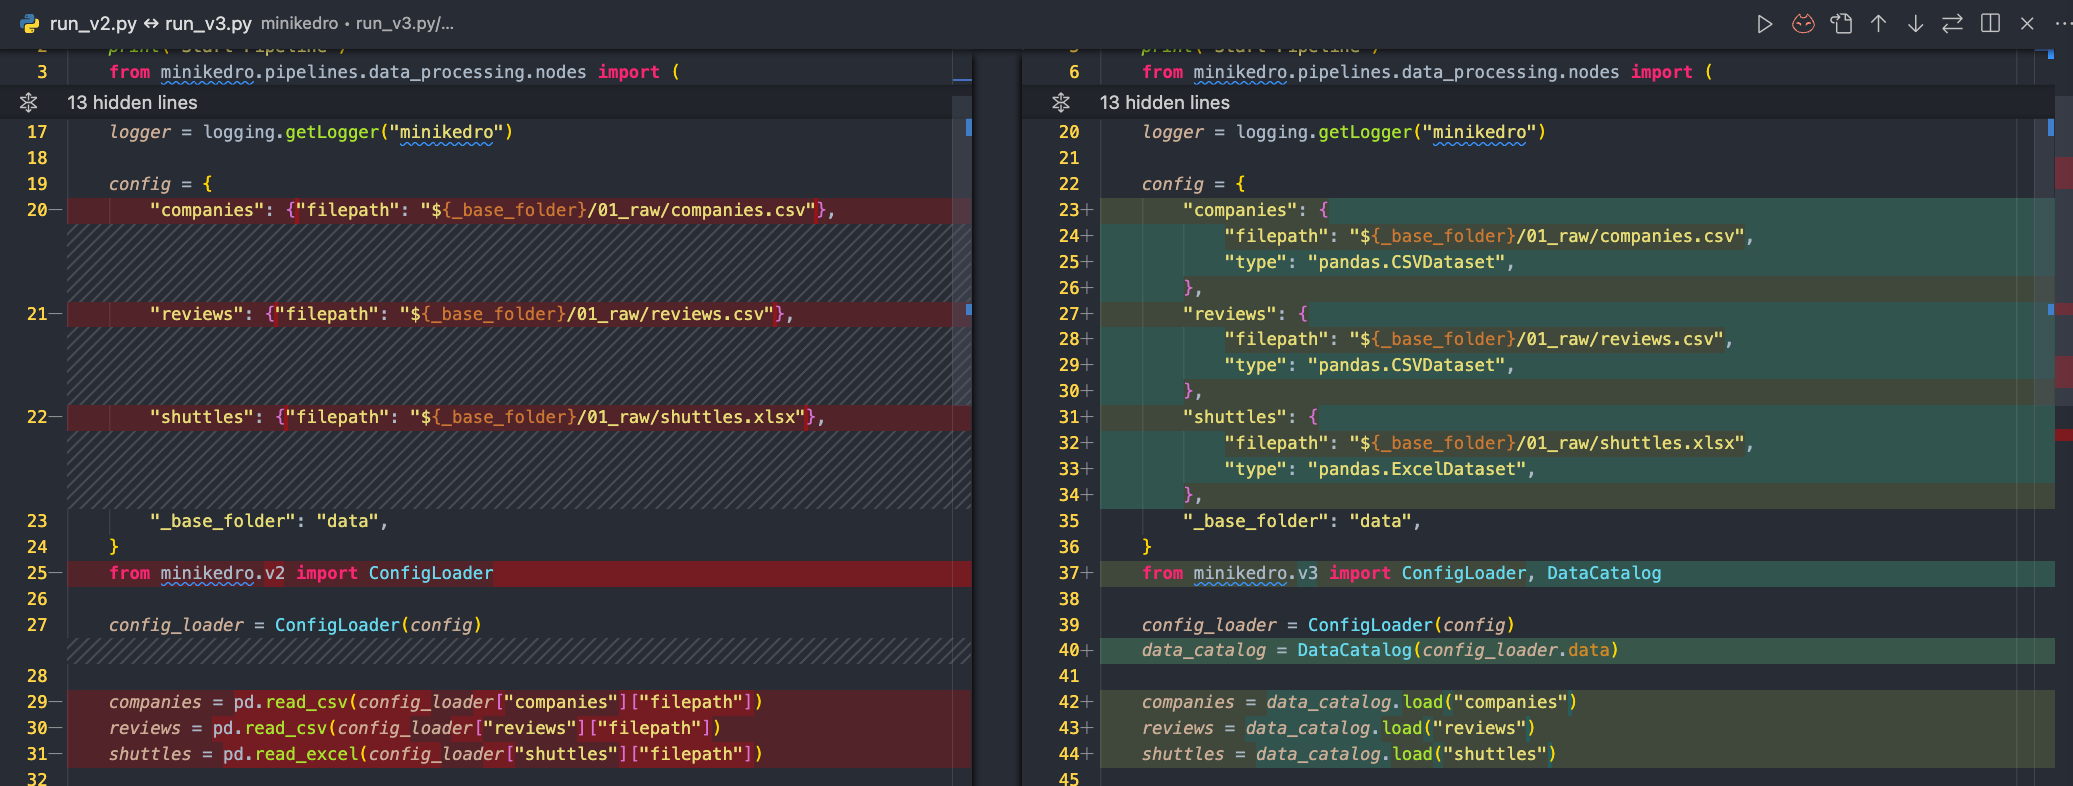Click data_catalog.load("reviews") in right pane
Viewport: 2073px width, 786px height.
[x=1390, y=728]
